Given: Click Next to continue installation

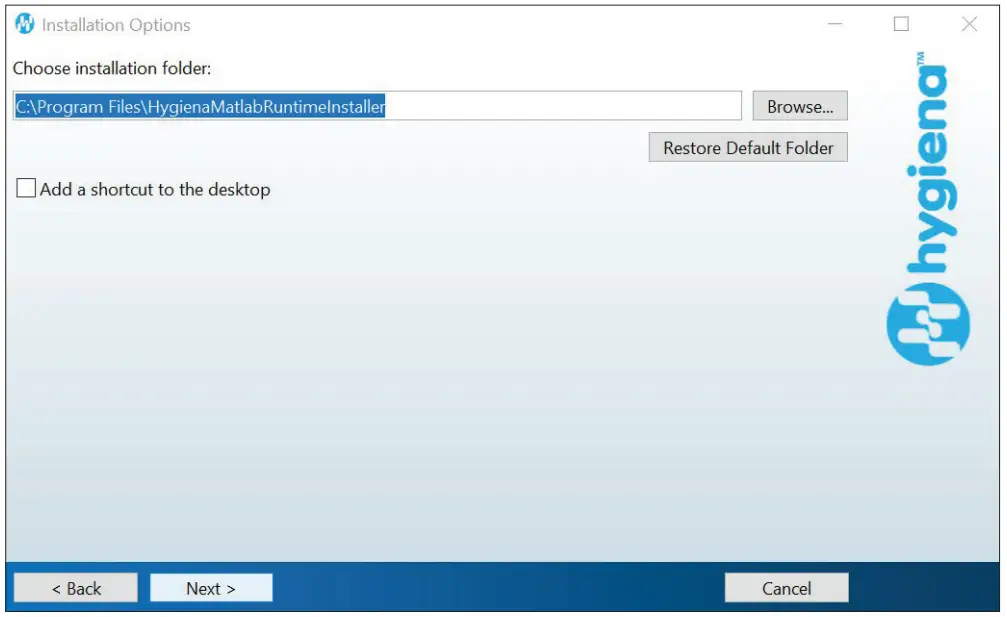Looking at the screenshot, I should (x=210, y=587).
